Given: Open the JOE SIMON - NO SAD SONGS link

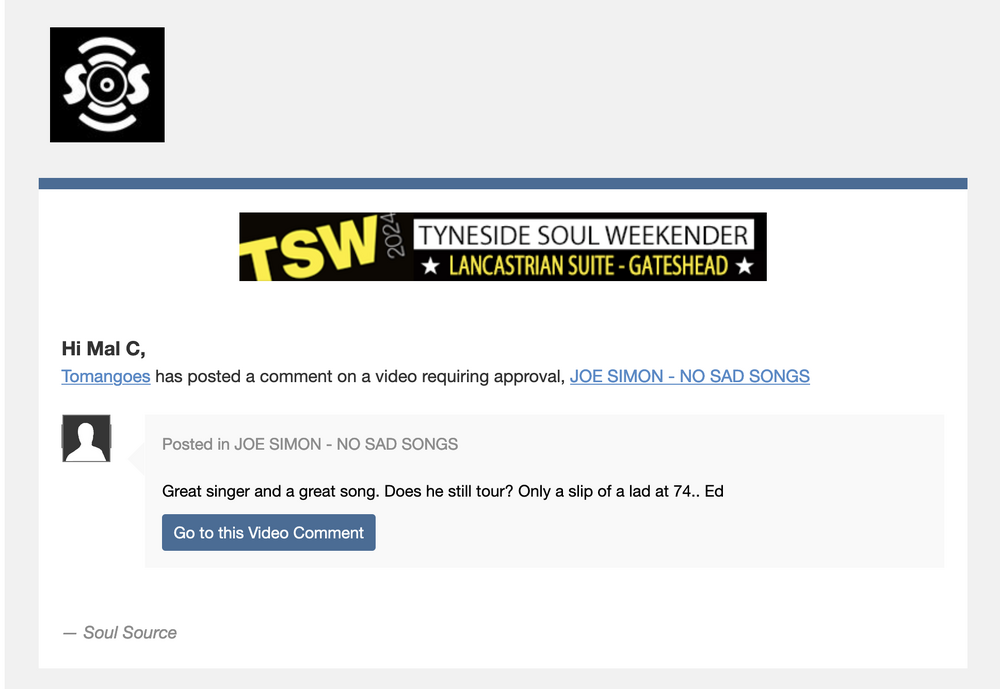Looking at the screenshot, I should tap(689, 376).
